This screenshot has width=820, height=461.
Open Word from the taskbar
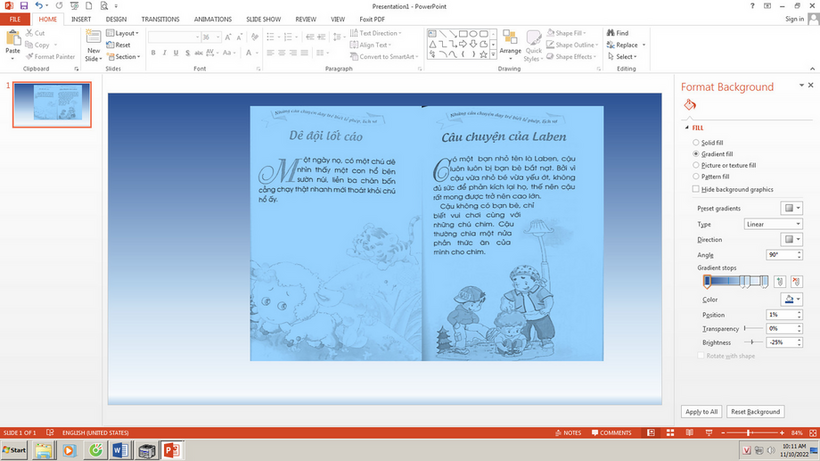120,450
